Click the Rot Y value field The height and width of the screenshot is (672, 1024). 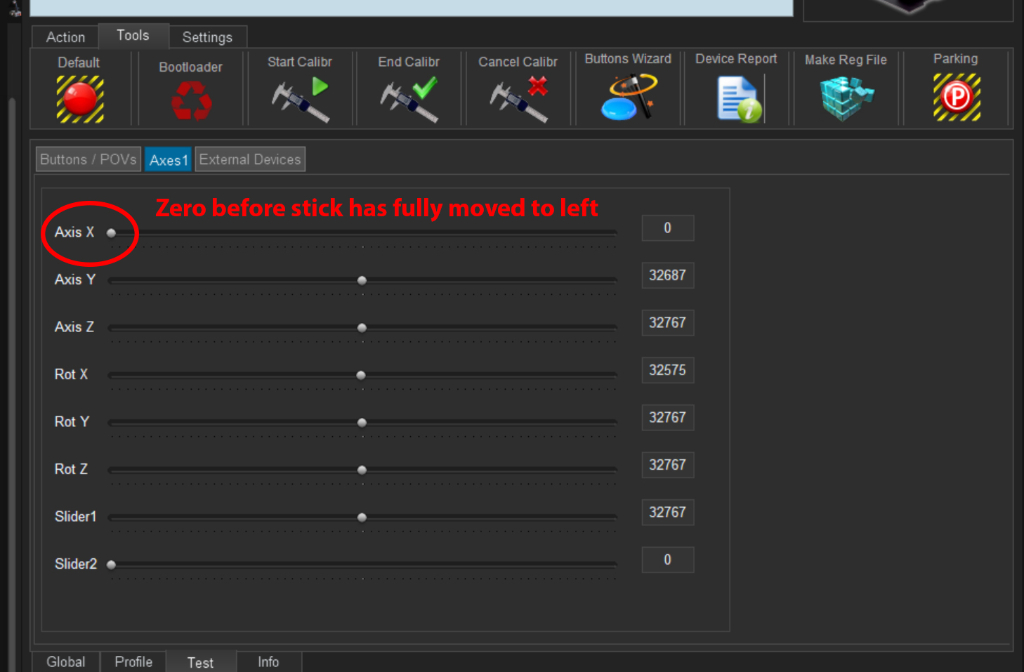(667, 417)
